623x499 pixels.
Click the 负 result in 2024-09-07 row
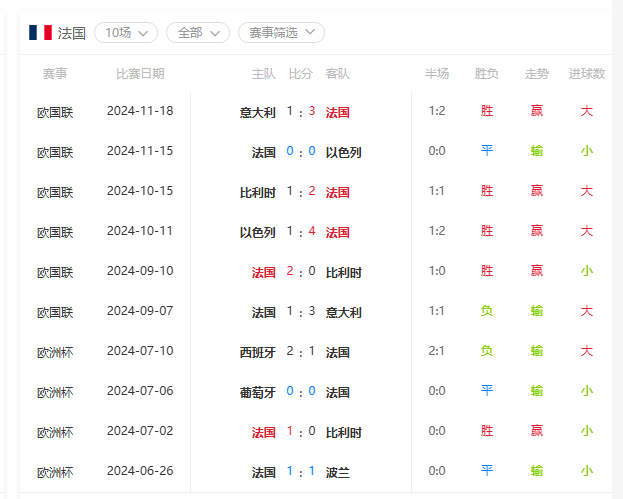click(486, 311)
